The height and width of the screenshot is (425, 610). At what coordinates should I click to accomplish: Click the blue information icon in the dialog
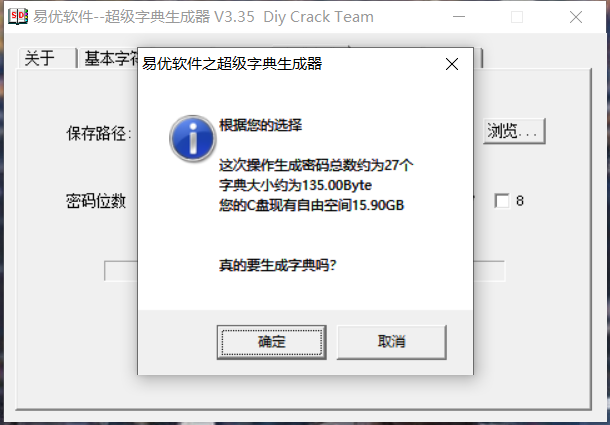pyautogui.click(x=192, y=138)
